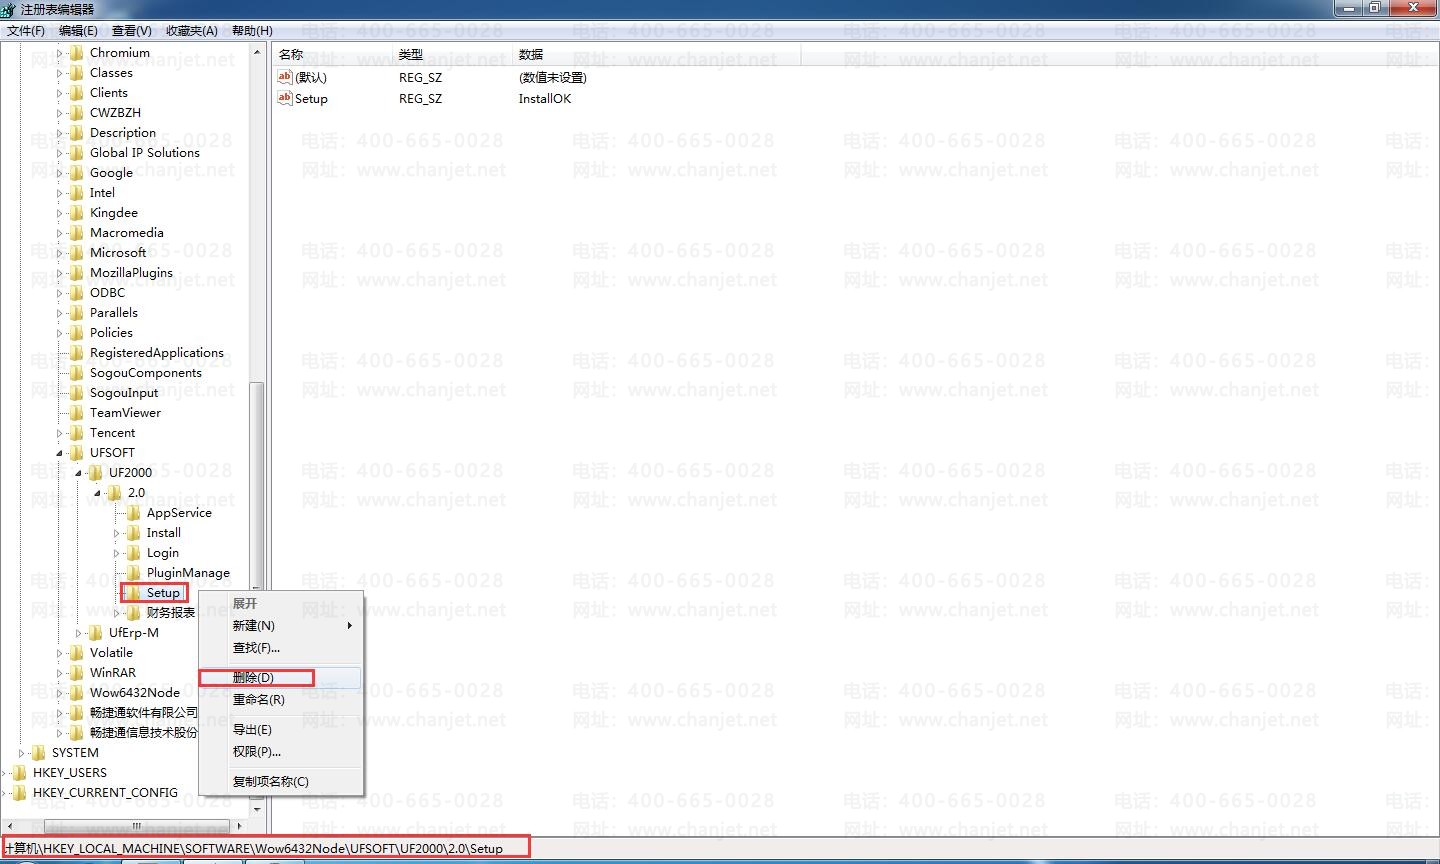Click the tree pane scroll-up arrow
Screen dimensions: 1440x864
coord(257,52)
